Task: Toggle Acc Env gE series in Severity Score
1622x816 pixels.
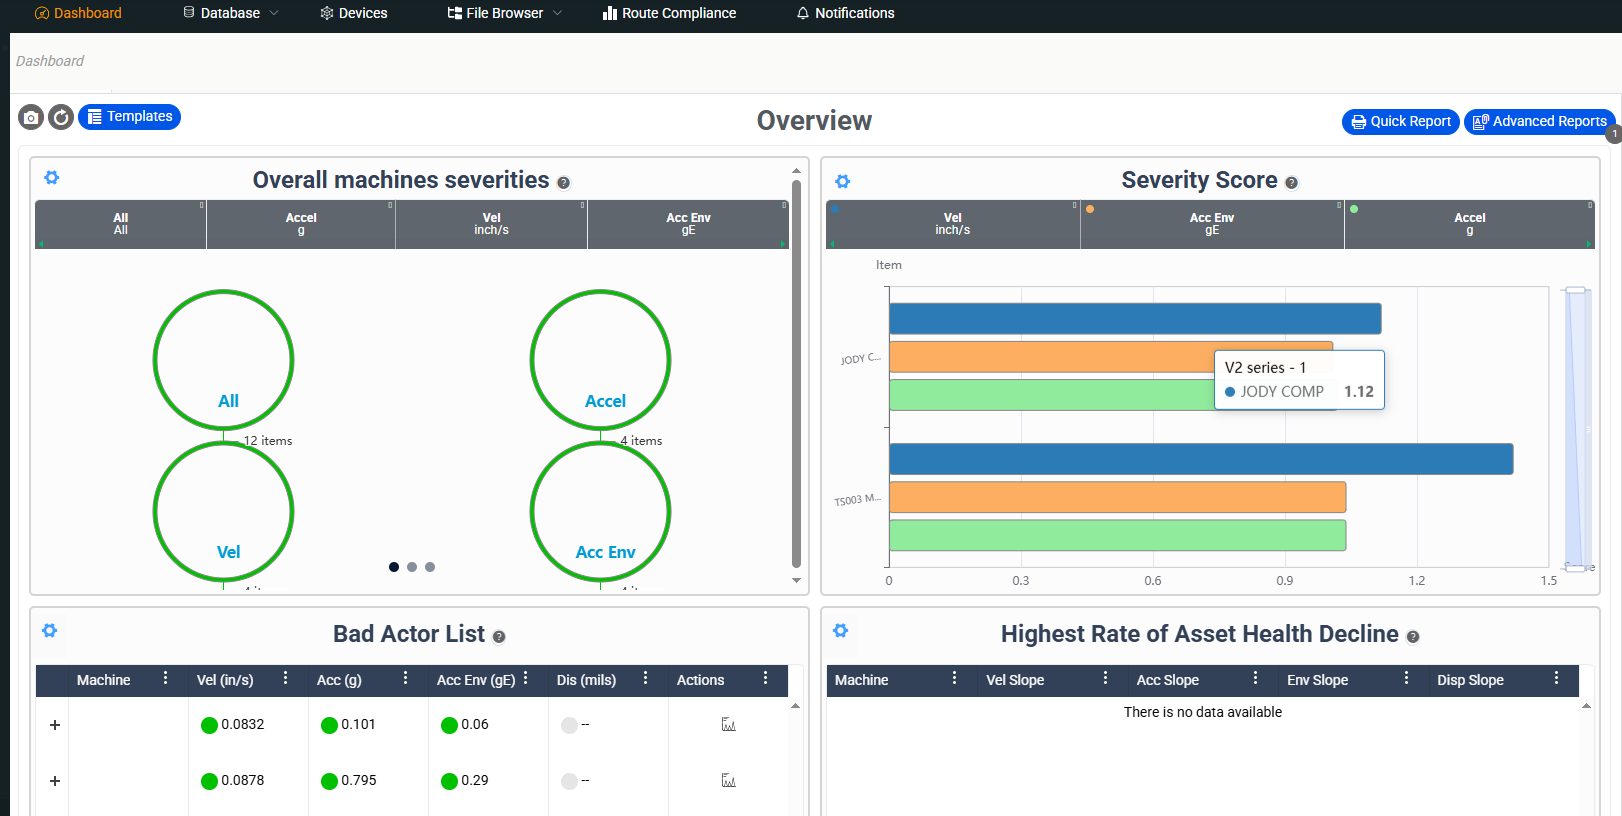Action: point(1212,224)
